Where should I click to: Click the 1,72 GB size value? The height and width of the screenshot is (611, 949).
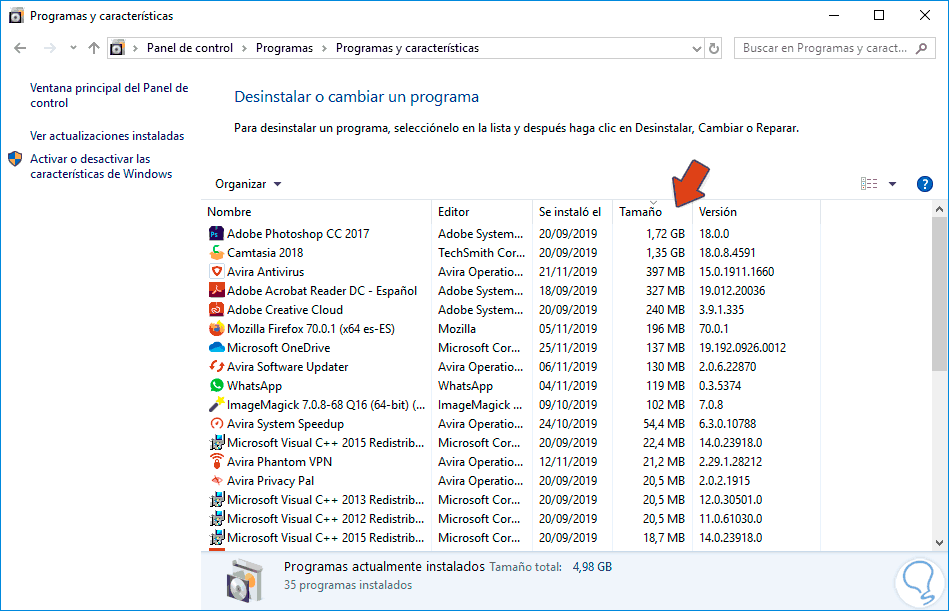[x=665, y=234]
